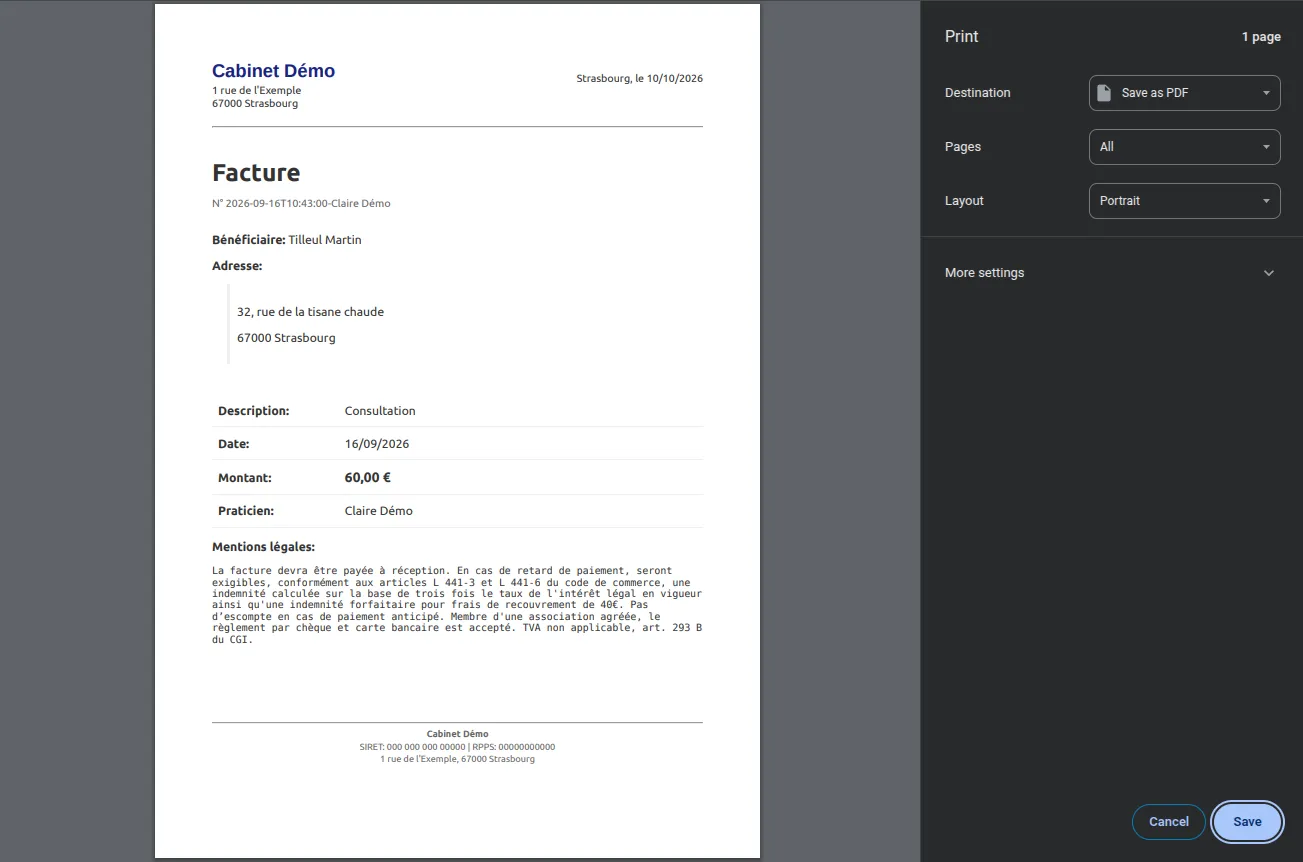Change Layout from Portrait dropdown

tap(1184, 201)
